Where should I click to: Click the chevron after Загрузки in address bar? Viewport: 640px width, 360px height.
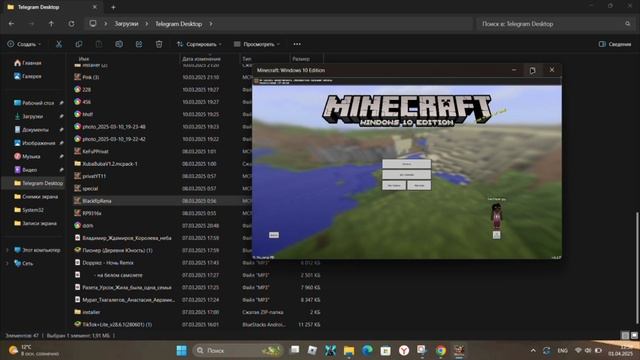(147, 24)
